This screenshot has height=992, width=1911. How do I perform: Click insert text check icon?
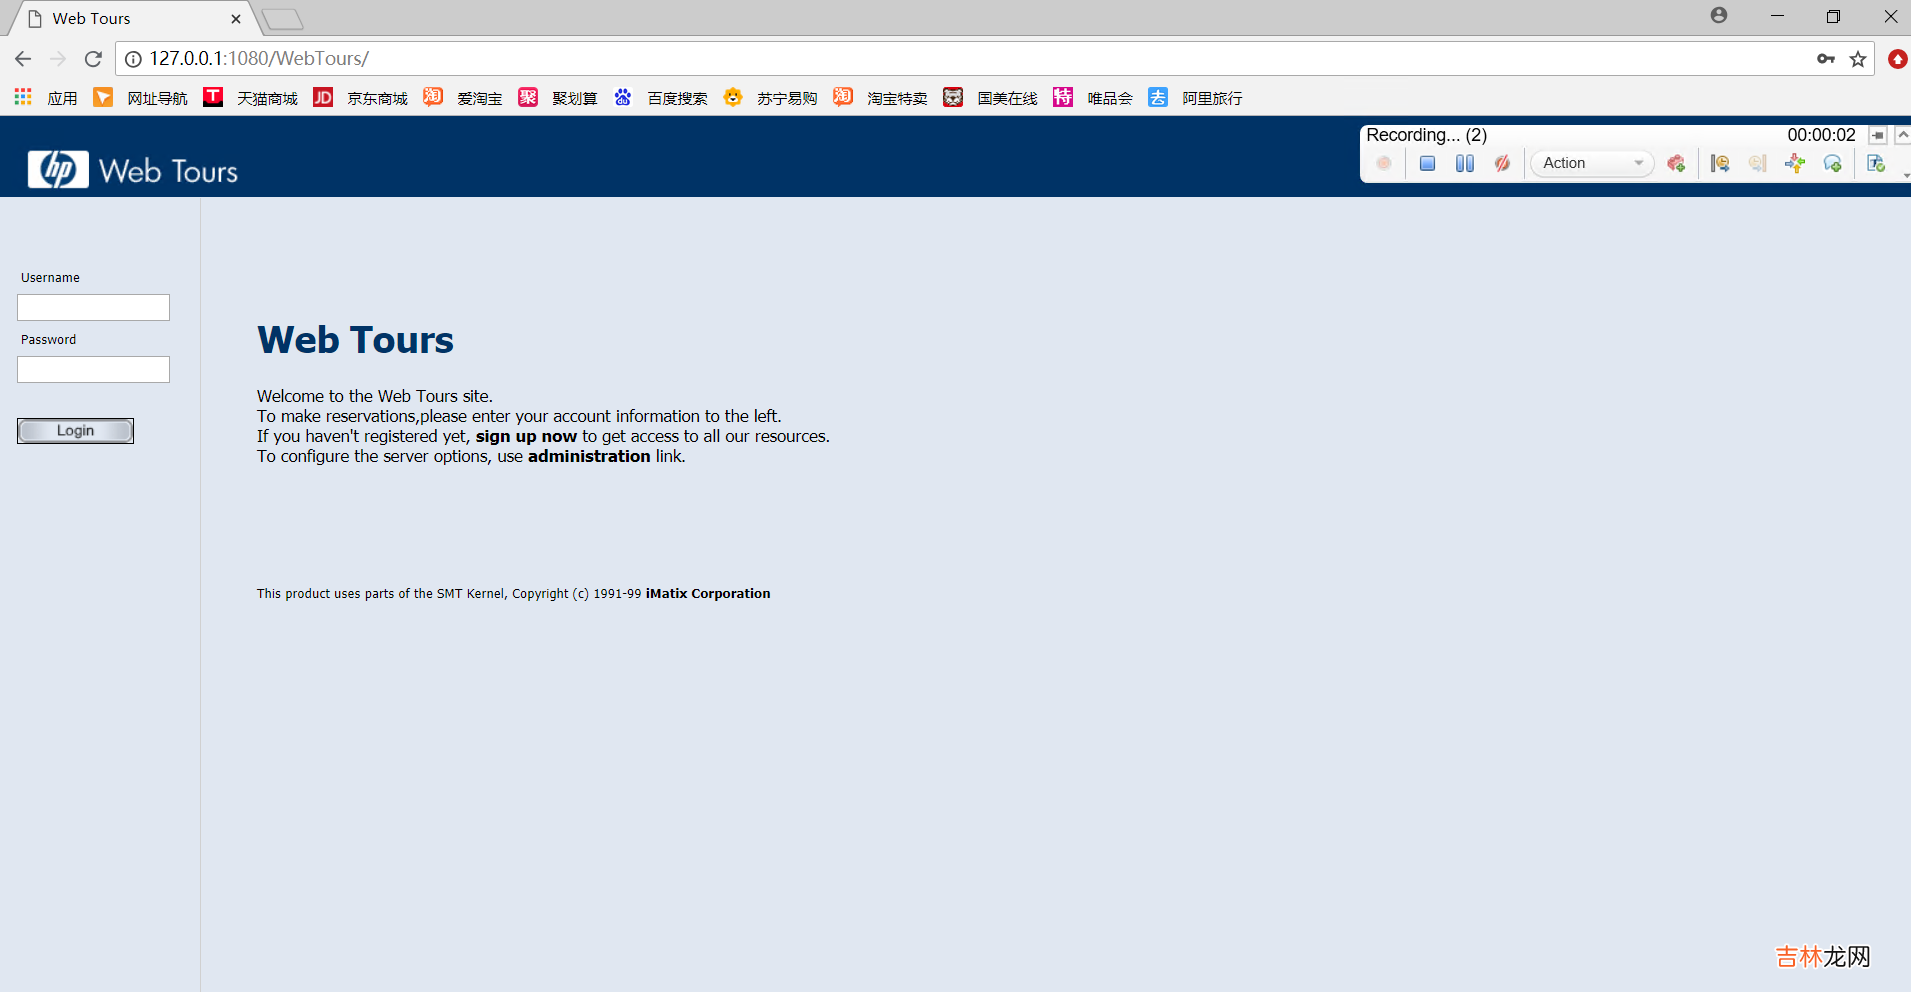tap(1875, 164)
